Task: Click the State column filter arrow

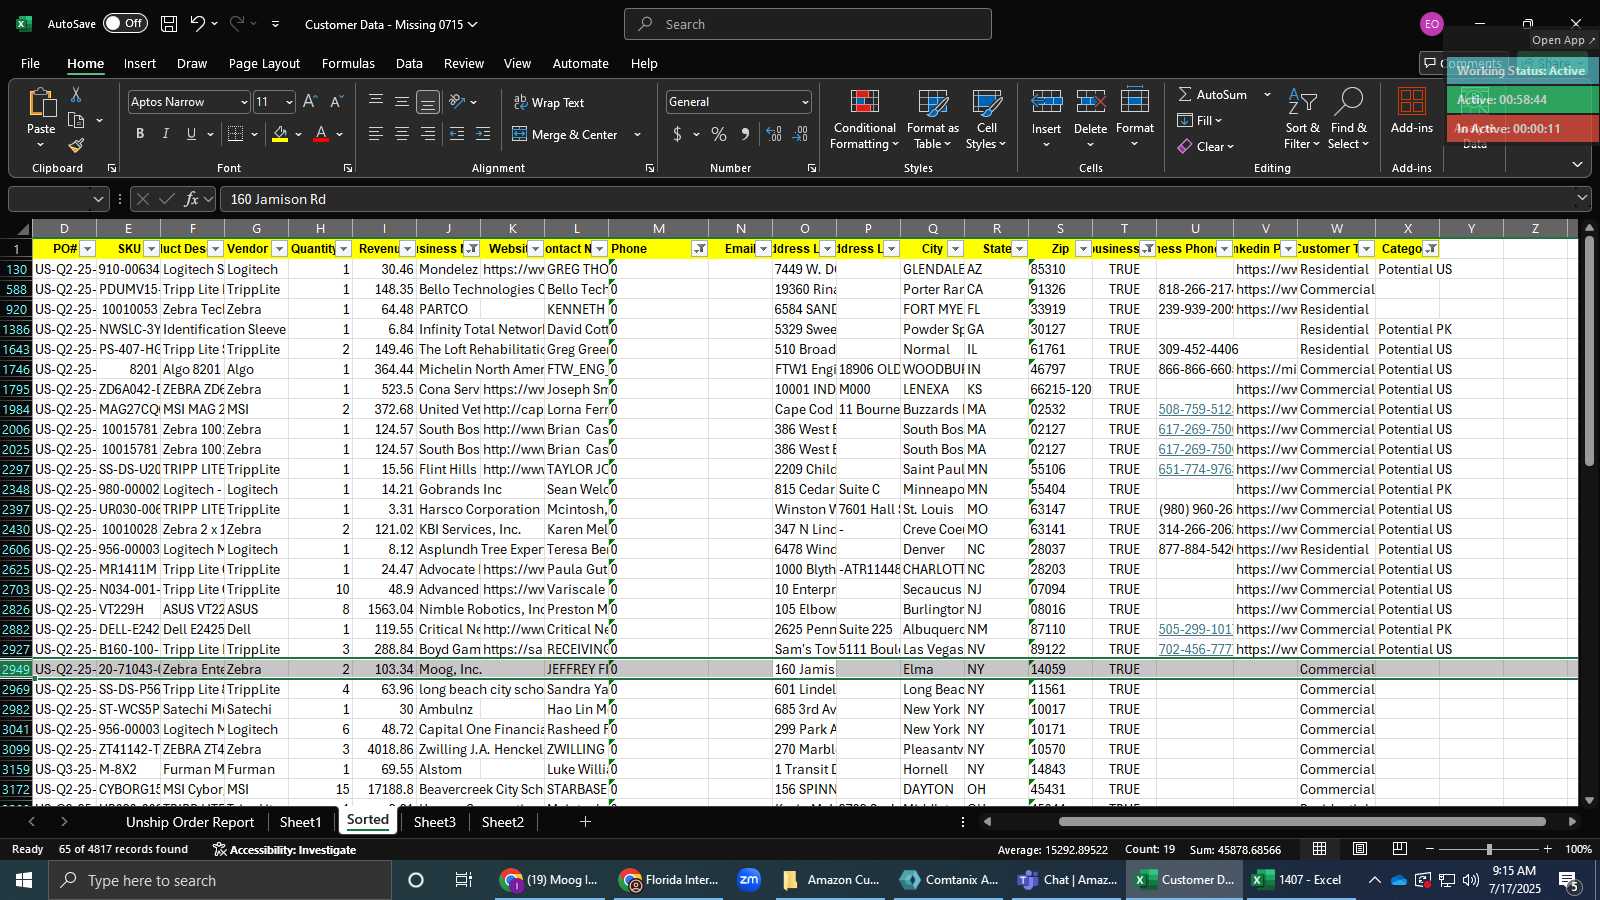Action: click(1019, 249)
